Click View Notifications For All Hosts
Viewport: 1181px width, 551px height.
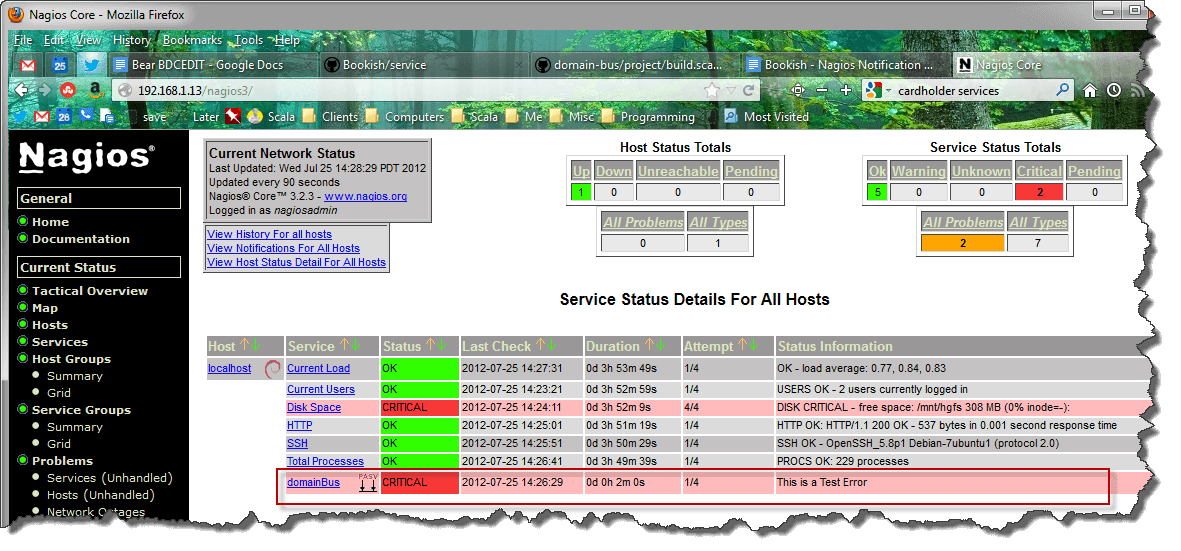[283, 248]
